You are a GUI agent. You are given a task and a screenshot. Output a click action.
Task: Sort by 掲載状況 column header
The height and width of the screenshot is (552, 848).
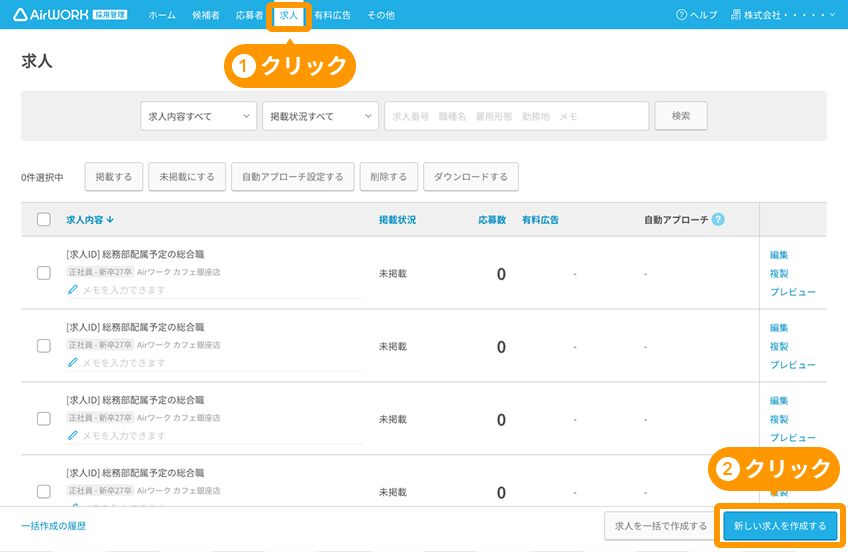point(398,220)
